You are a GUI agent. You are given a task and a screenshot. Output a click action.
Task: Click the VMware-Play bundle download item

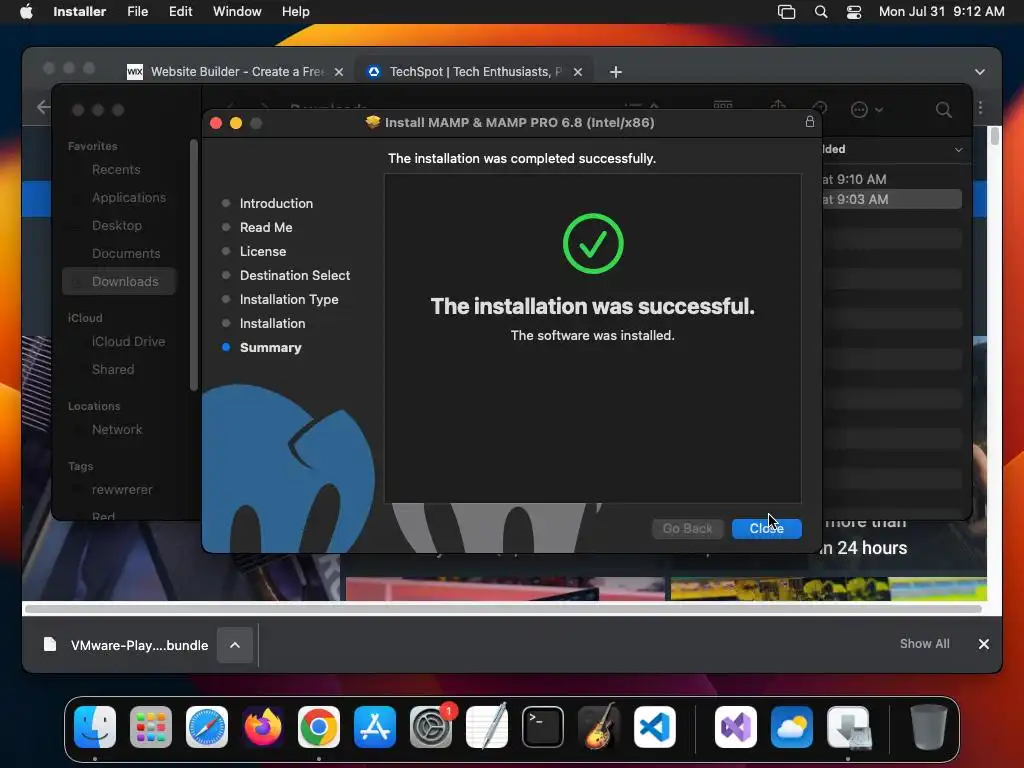(126, 645)
